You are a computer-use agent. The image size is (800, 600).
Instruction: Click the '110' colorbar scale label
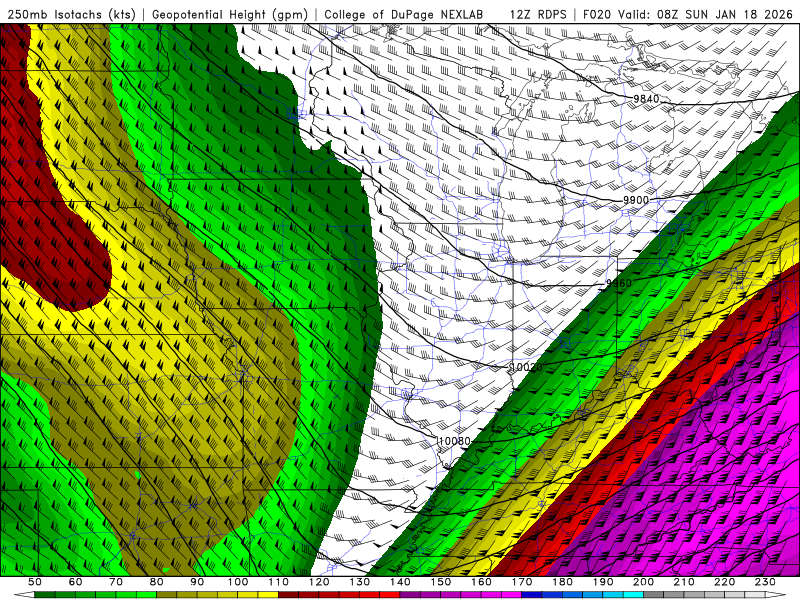coord(278,582)
